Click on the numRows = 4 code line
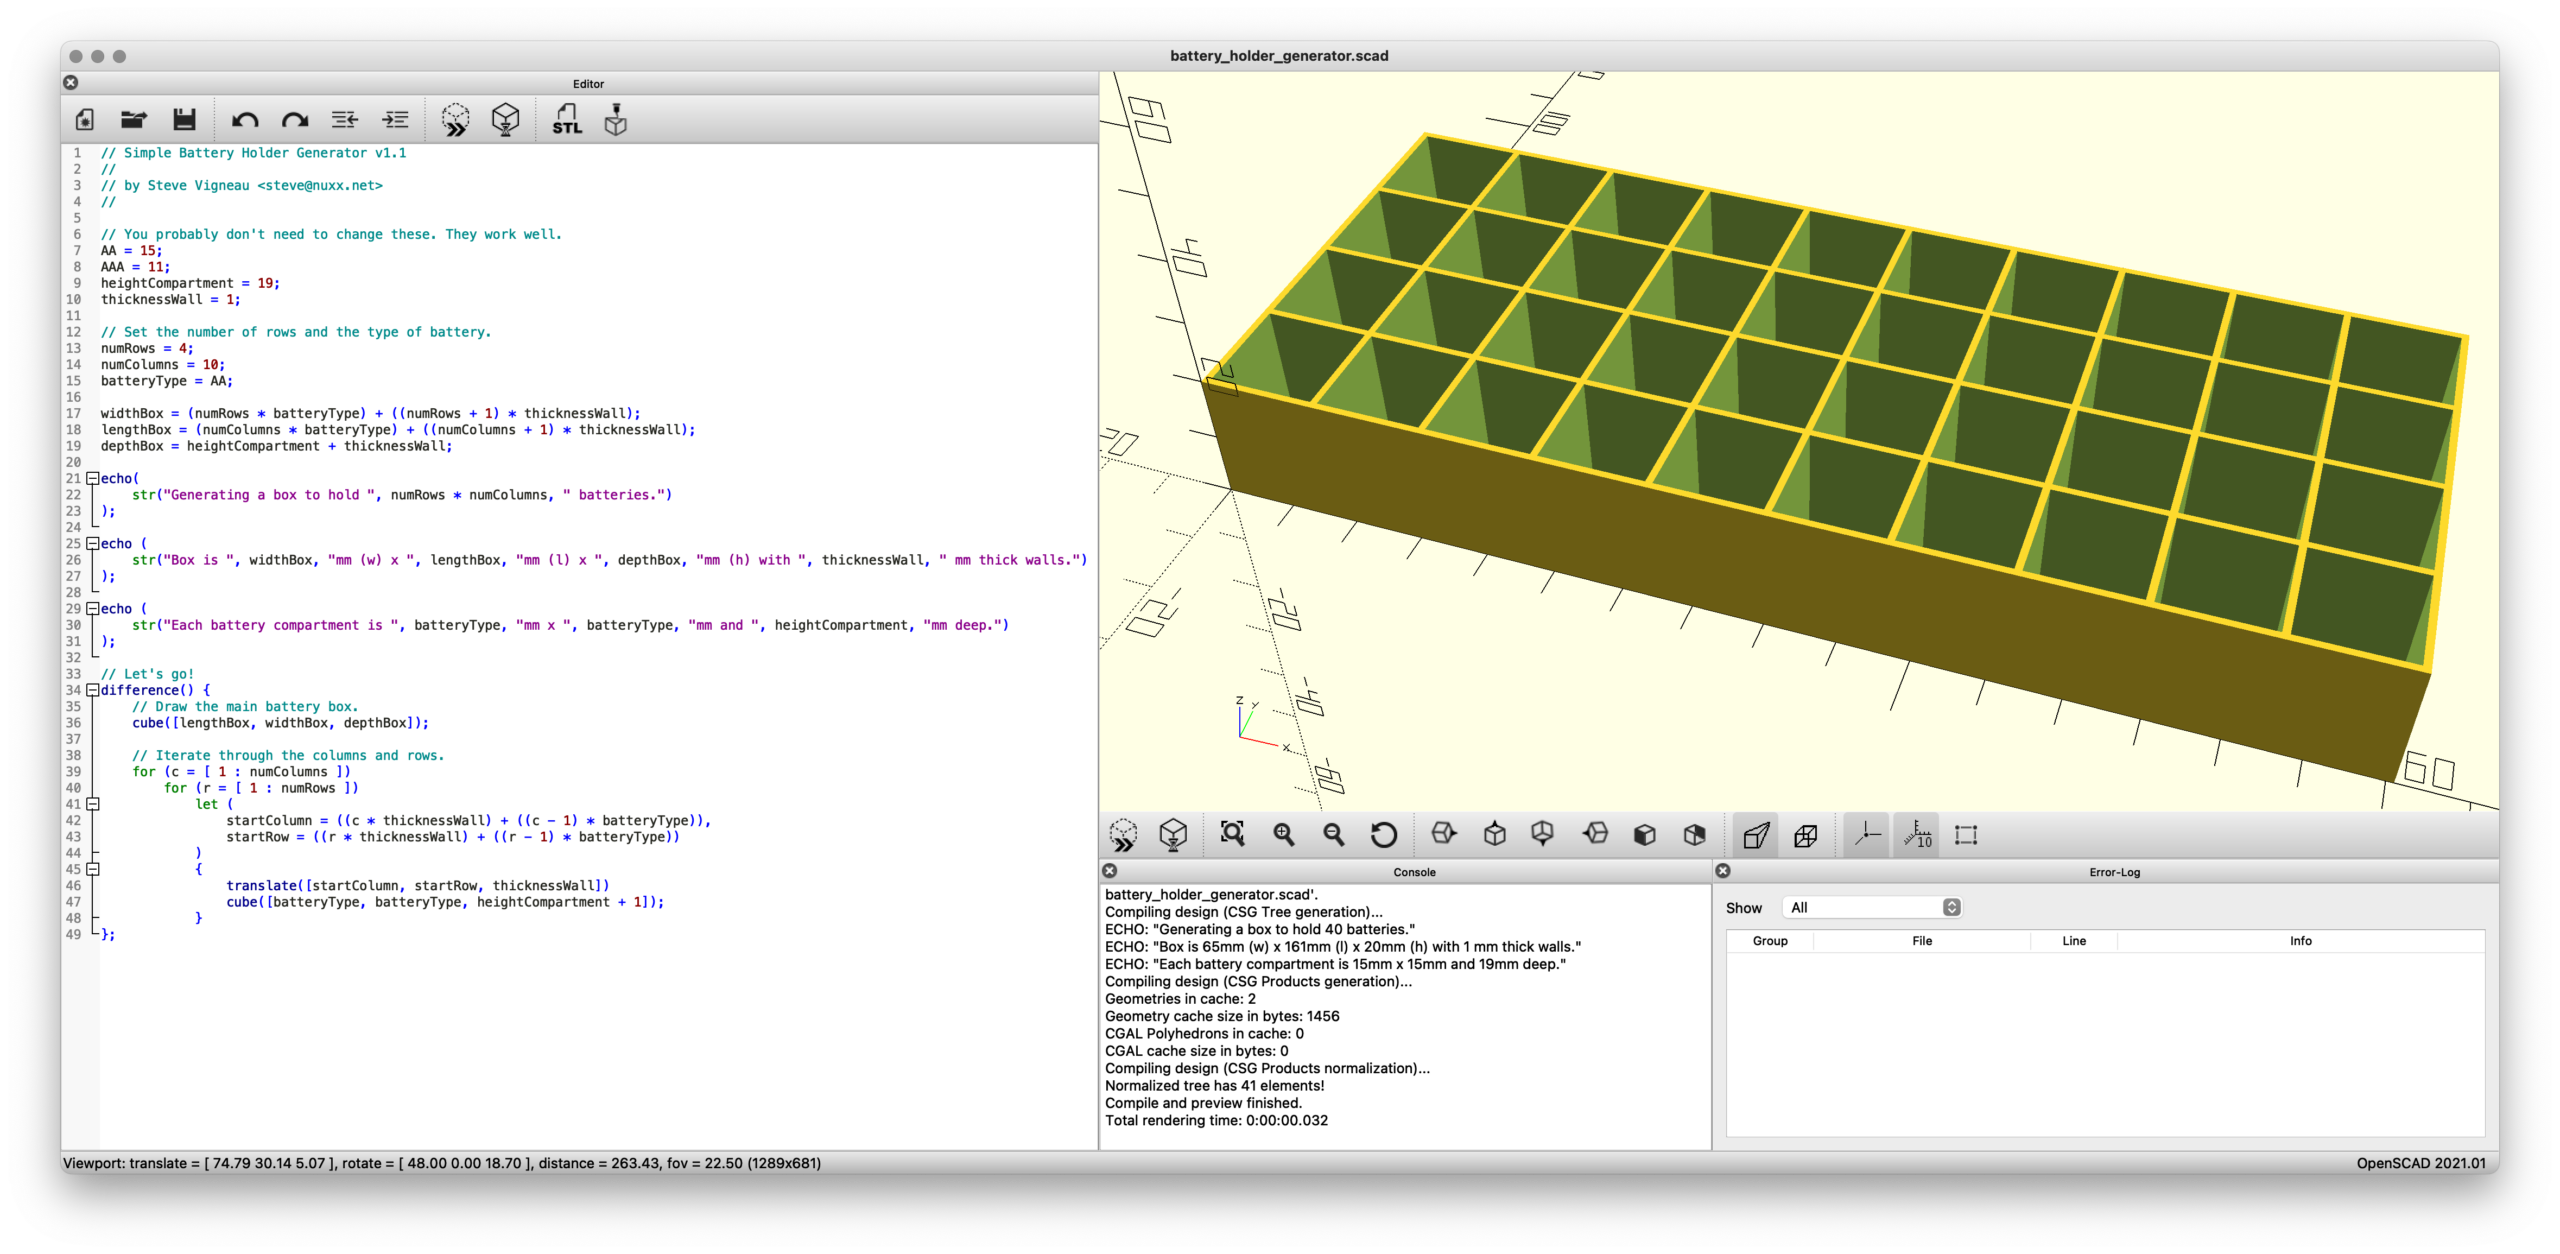Screen dimensions: 2560x1254 147,348
